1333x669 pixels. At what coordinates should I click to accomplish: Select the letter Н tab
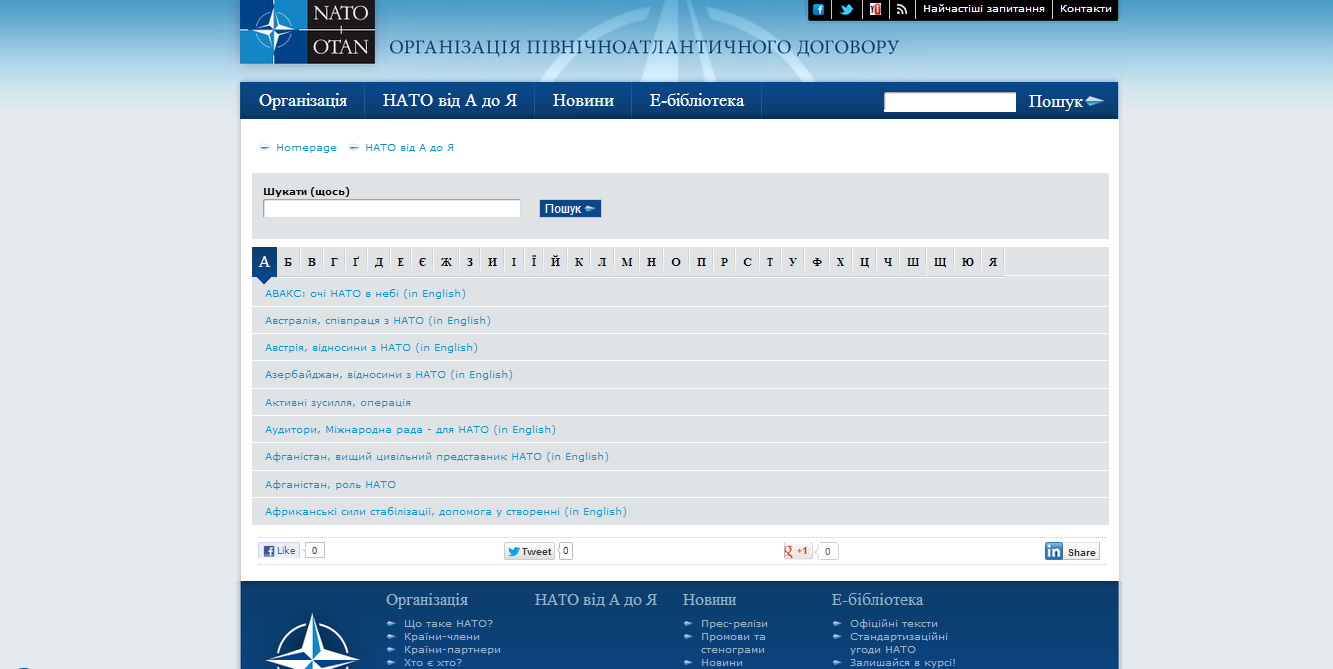(x=652, y=262)
